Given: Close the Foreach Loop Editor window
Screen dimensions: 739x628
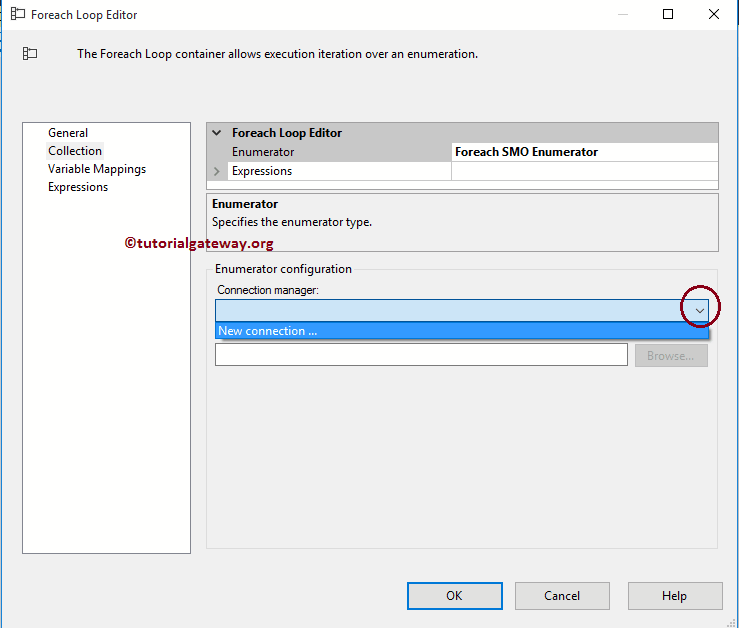Looking at the screenshot, I should tap(714, 14).
